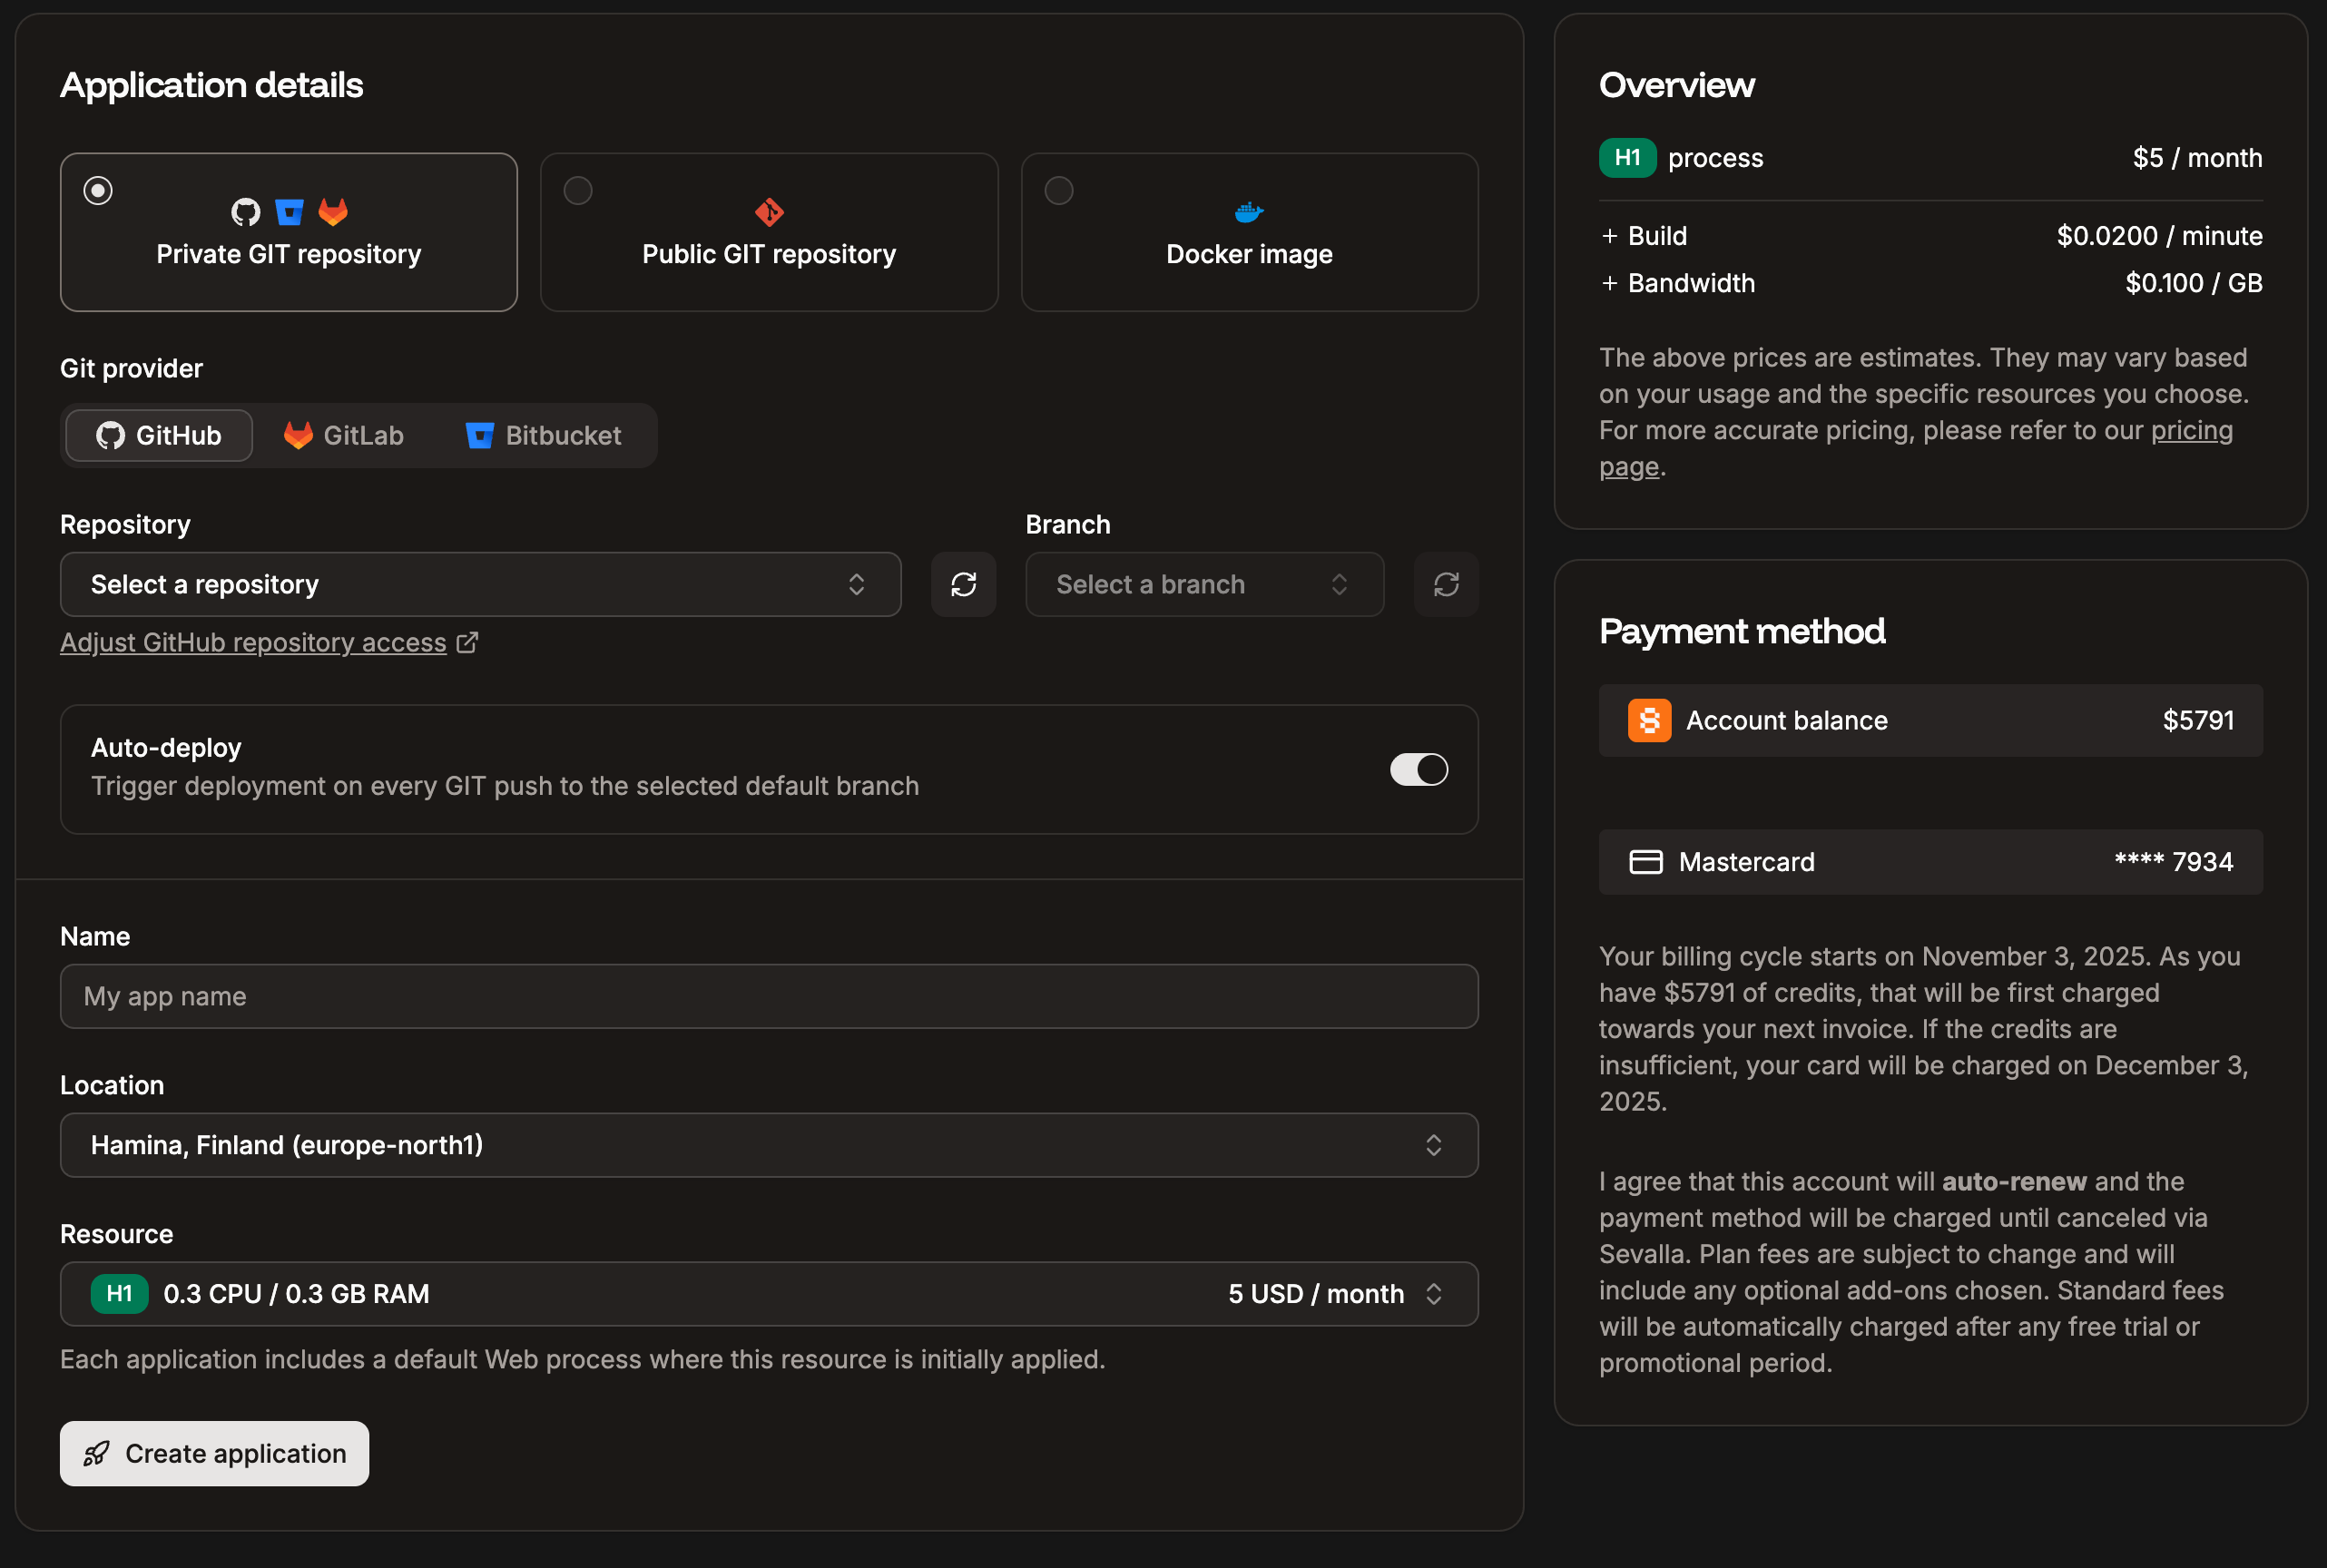This screenshot has height=1568, width=2327.
Task: Click the branch refresh icon
Action: coord(1446,584)
